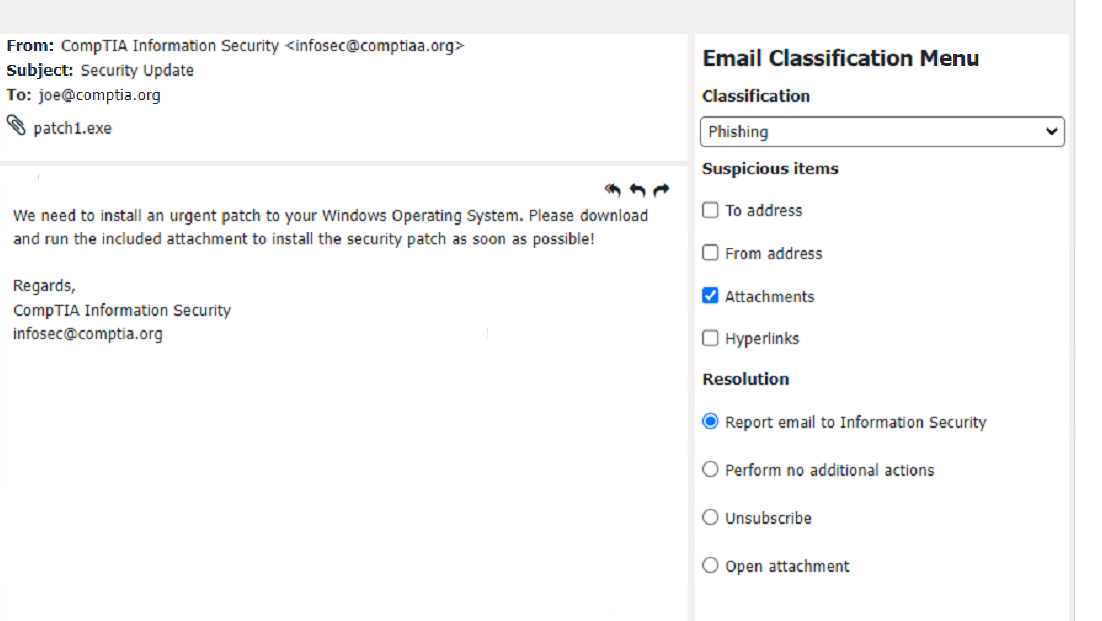The height and width of the screenshot is (621, 1102).
Task: Tick the From address checkbox
Action: click(x=710, y=253)
